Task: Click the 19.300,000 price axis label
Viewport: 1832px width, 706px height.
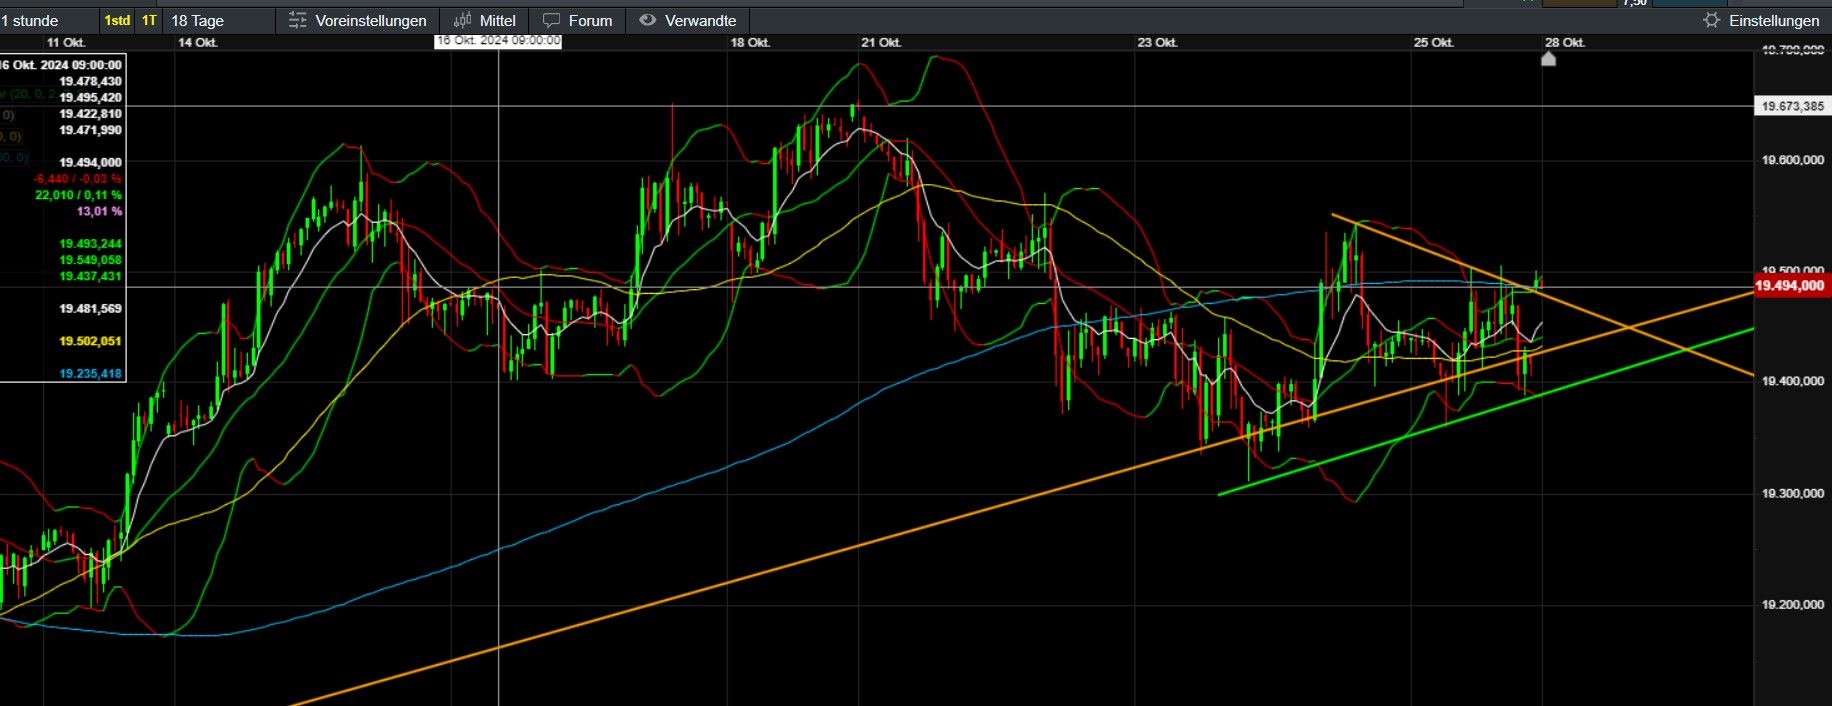Action: [x=1792, y=493]
